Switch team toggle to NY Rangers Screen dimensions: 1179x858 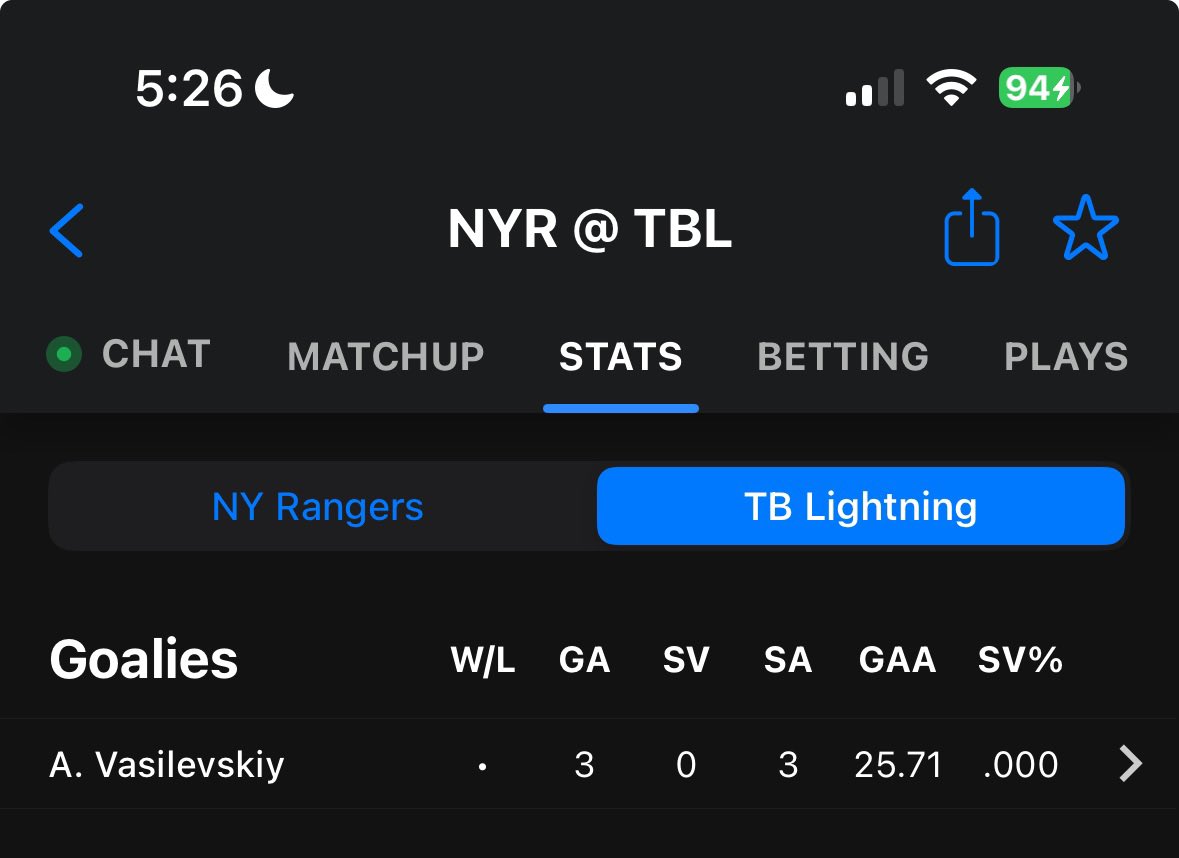pos(317,506)
